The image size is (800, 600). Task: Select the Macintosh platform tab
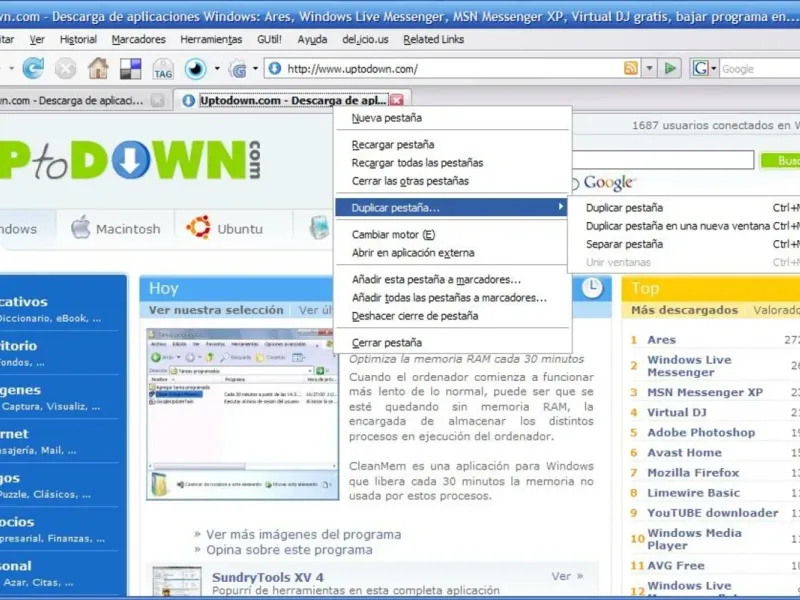pyautogui.click(x=116, y=229)
